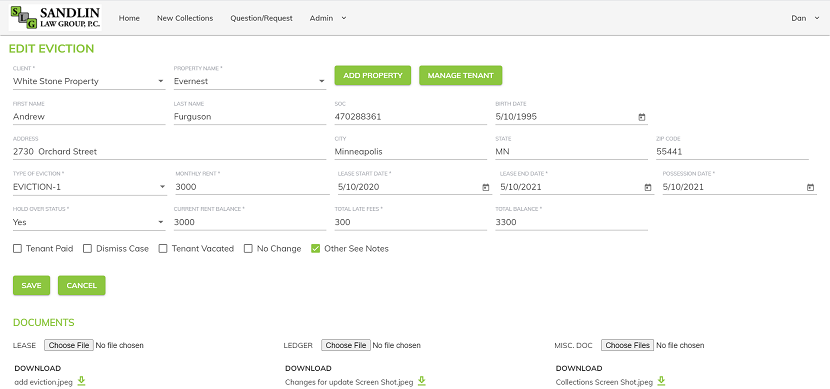Uncheck the Other See Notes checkbox
Screen dimensions: 830x389
[x=315, y=249]
